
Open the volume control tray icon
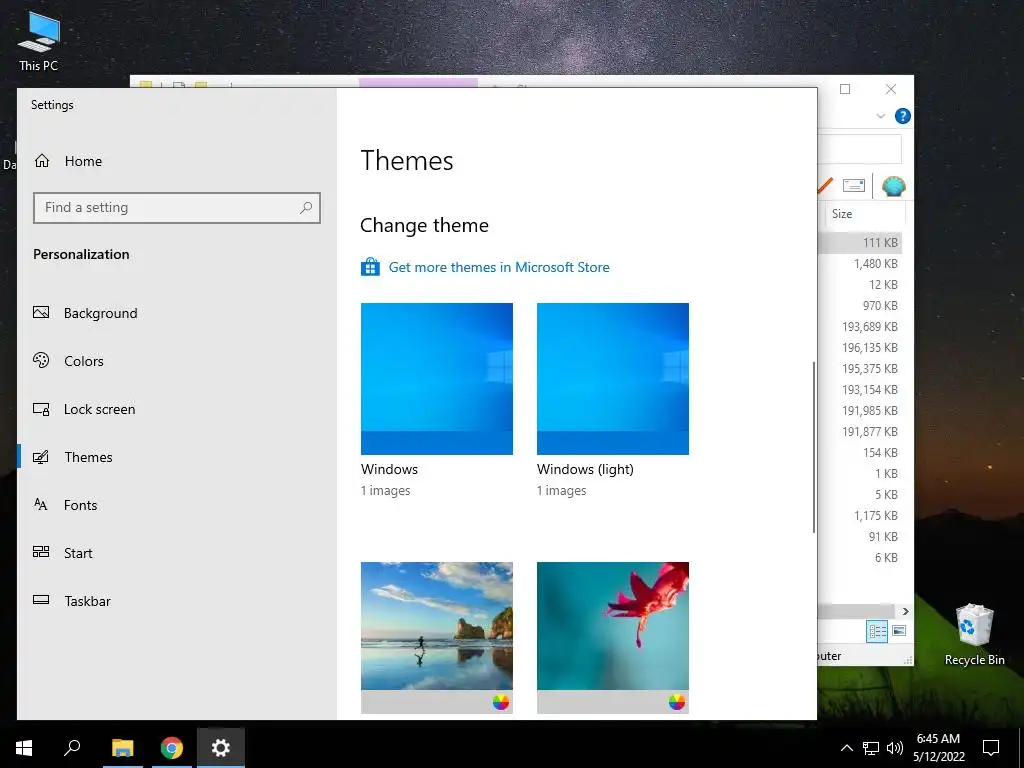coord(895,748)
